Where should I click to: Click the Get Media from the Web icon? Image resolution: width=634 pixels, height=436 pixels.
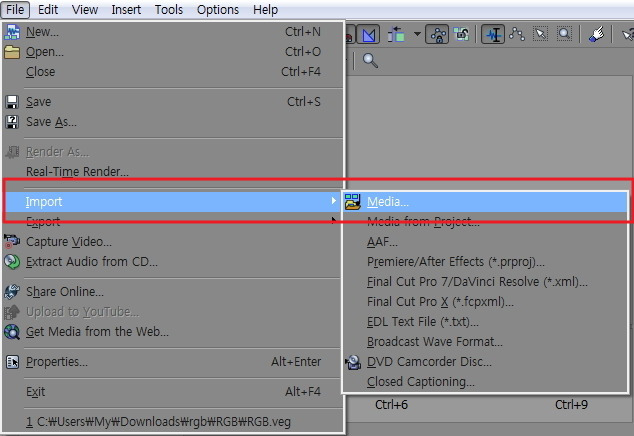pos(12,332)
